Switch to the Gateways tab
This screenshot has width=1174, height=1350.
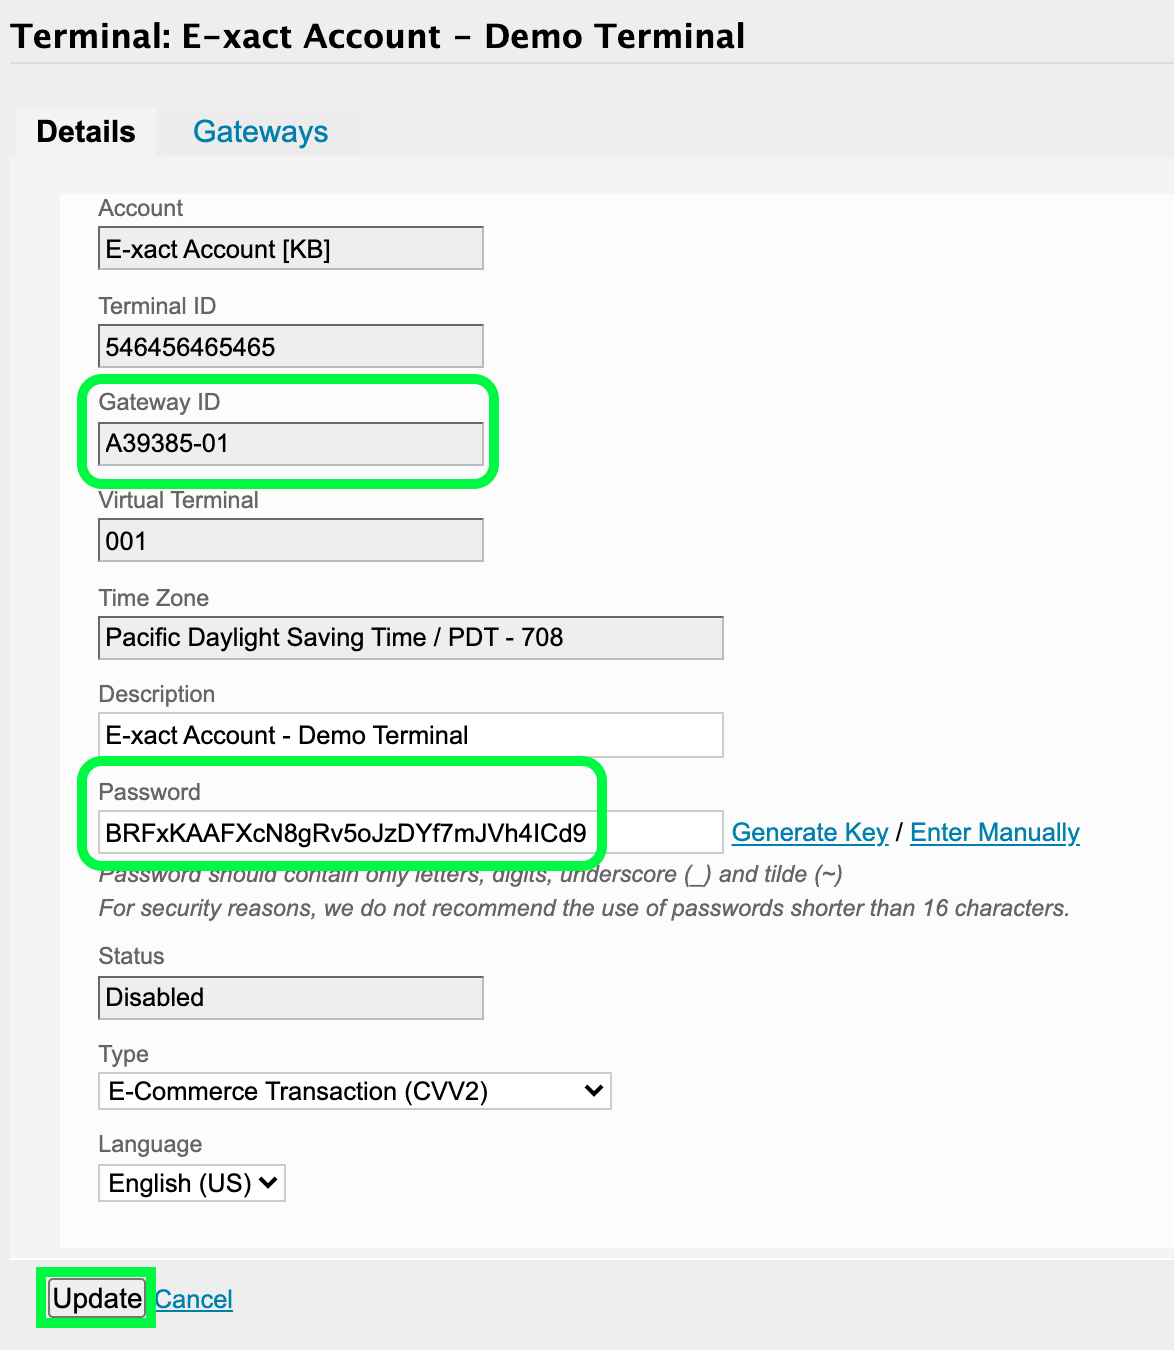pos(260,131)
